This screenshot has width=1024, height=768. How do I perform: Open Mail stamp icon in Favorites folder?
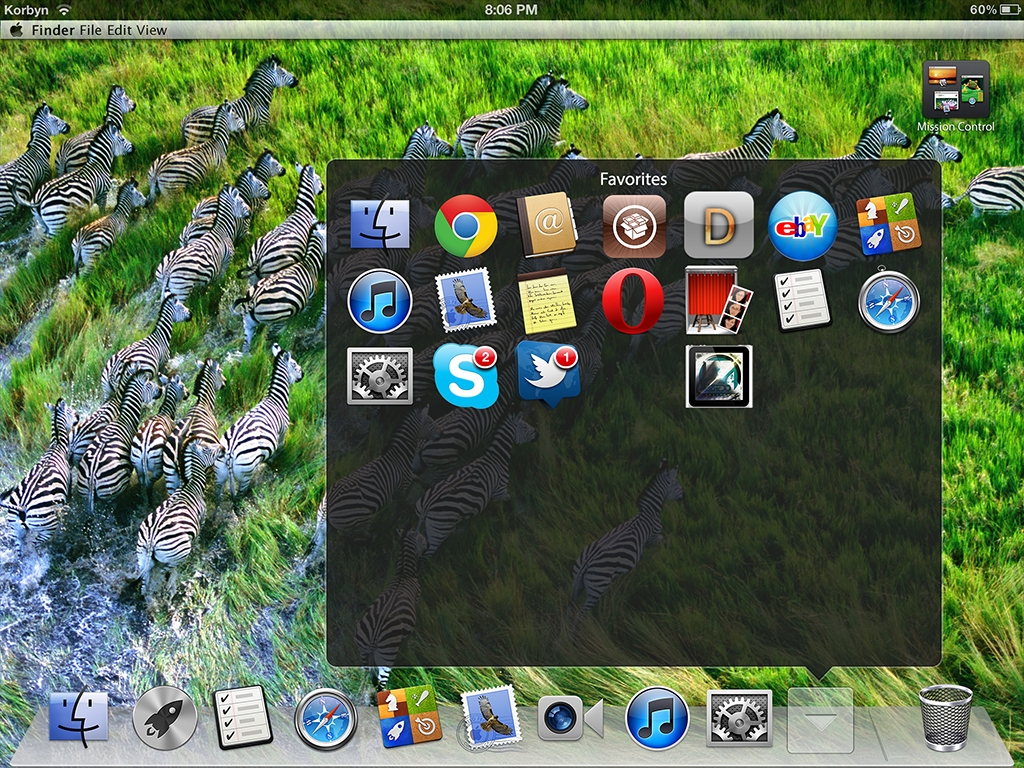pyautogui.click(x=466, y=301)
